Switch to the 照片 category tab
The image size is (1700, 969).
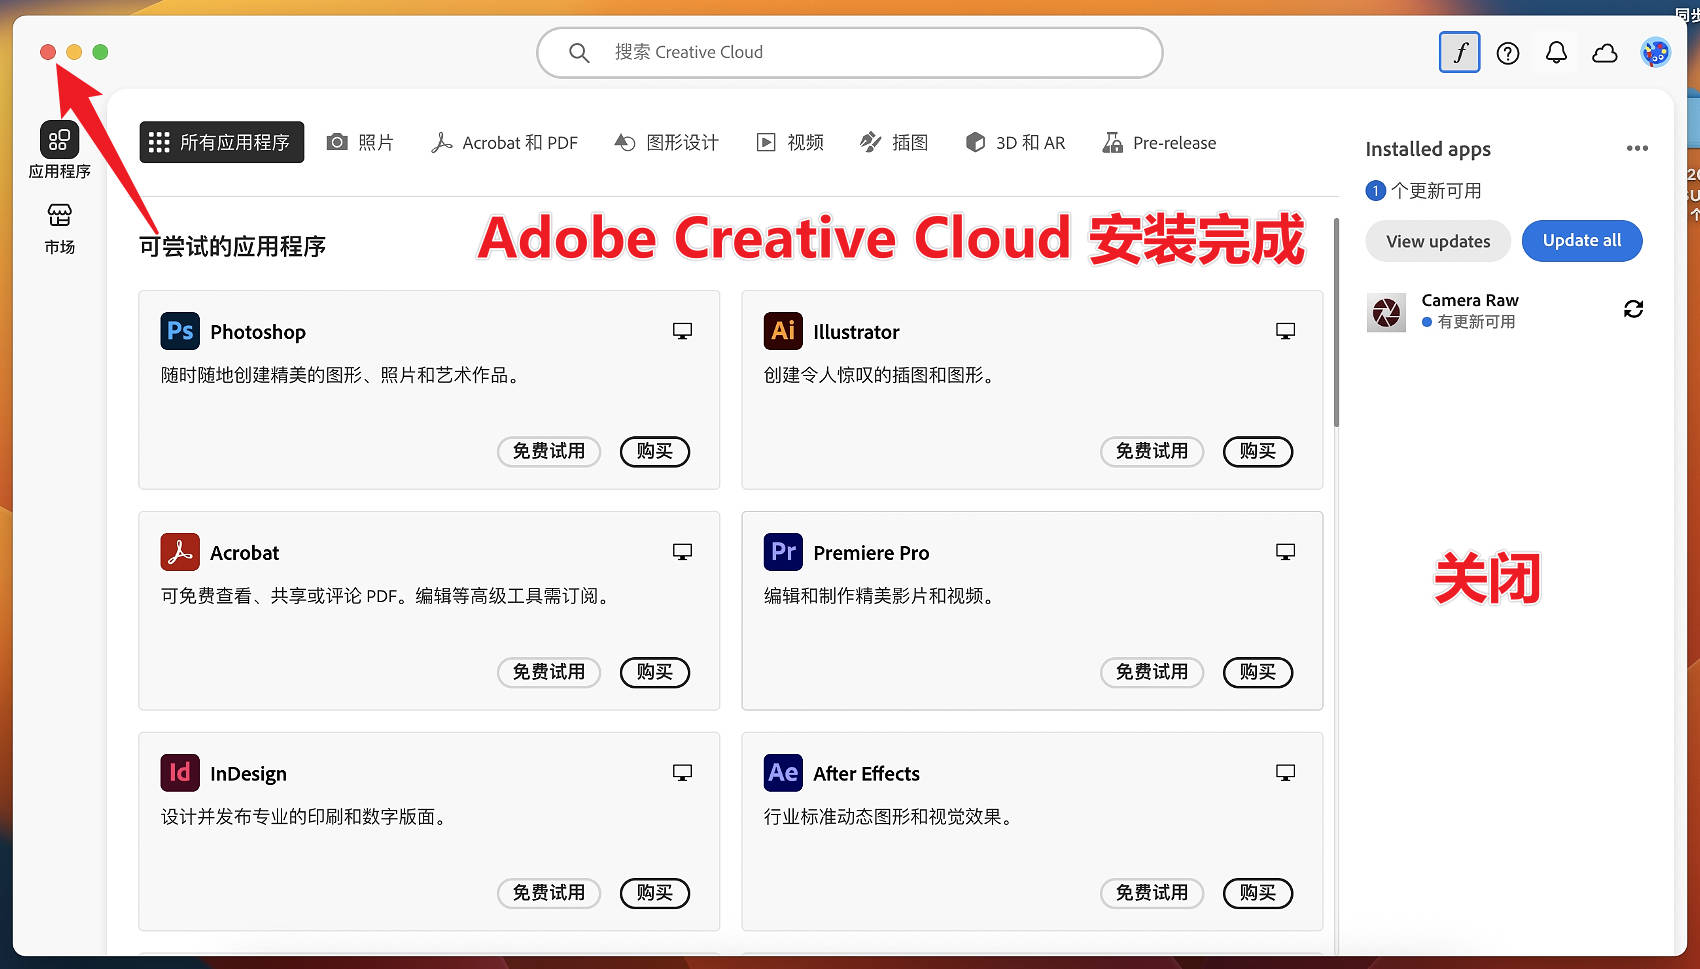tap(360, 143)
